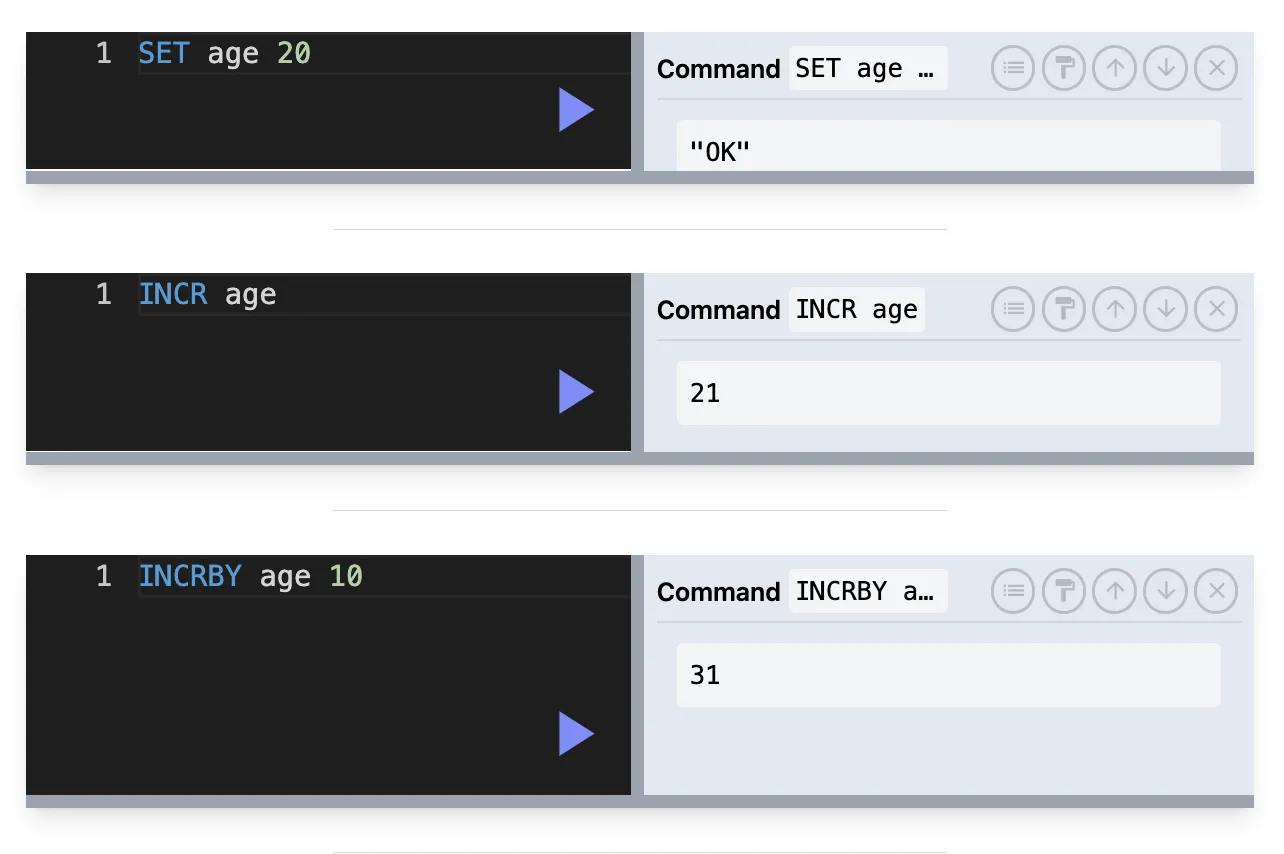Viewport: 1284px width, 854px height.
Task: Close the INCR age result panel
Action: click(x=1216, y=310)
